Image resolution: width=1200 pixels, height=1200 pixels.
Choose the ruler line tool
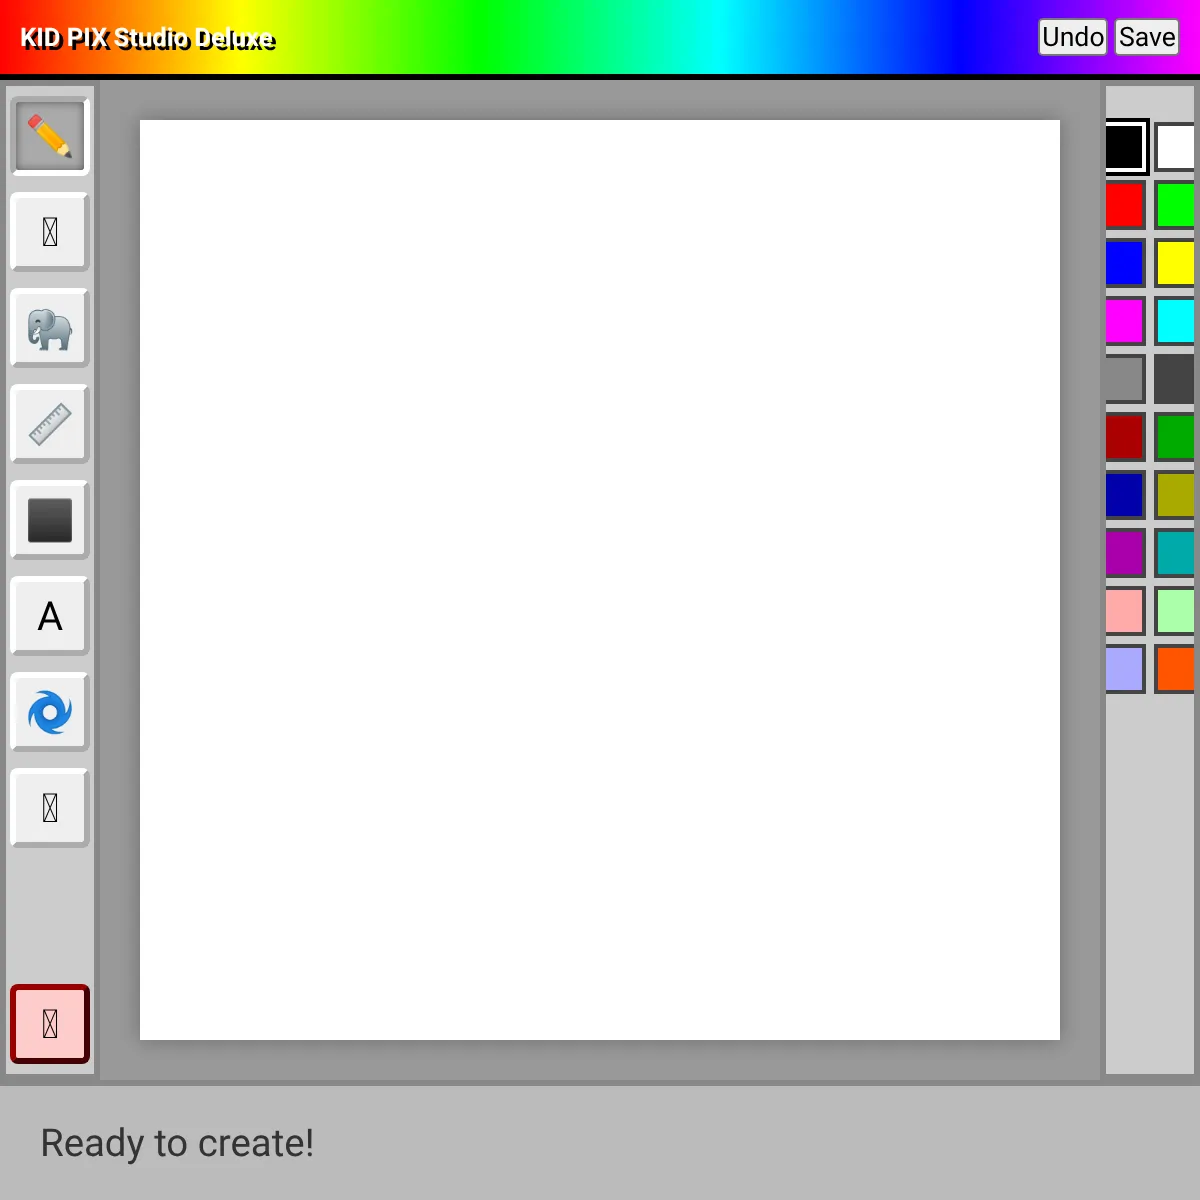tap(50, 424)
